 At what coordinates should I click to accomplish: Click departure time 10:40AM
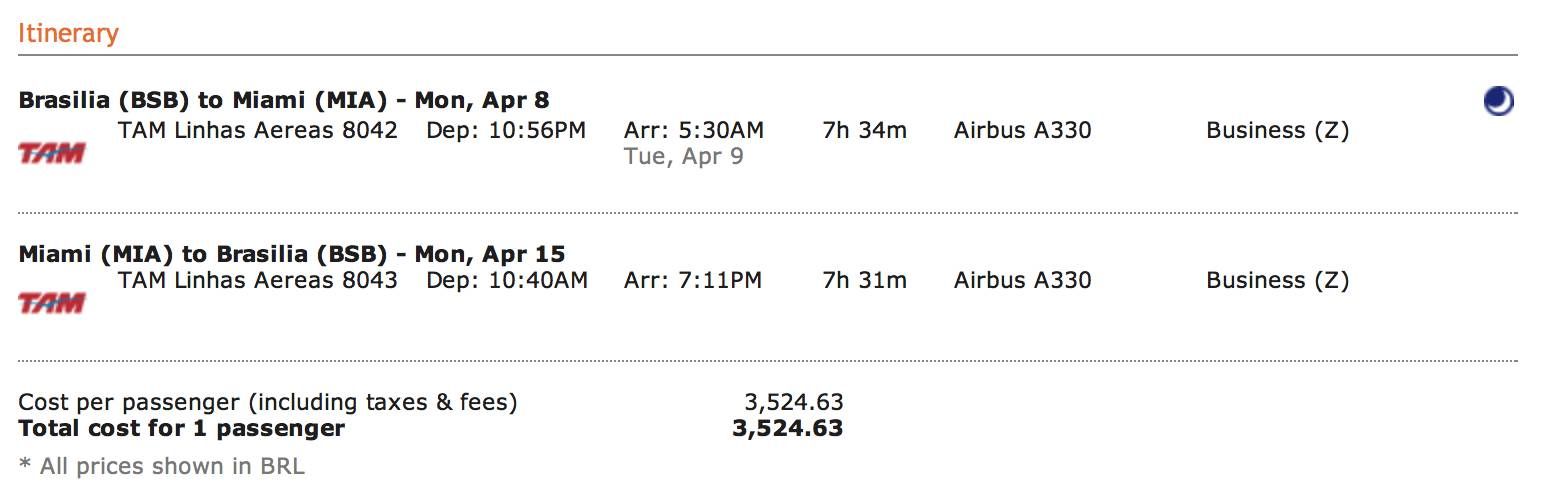(x=507, y=280)
